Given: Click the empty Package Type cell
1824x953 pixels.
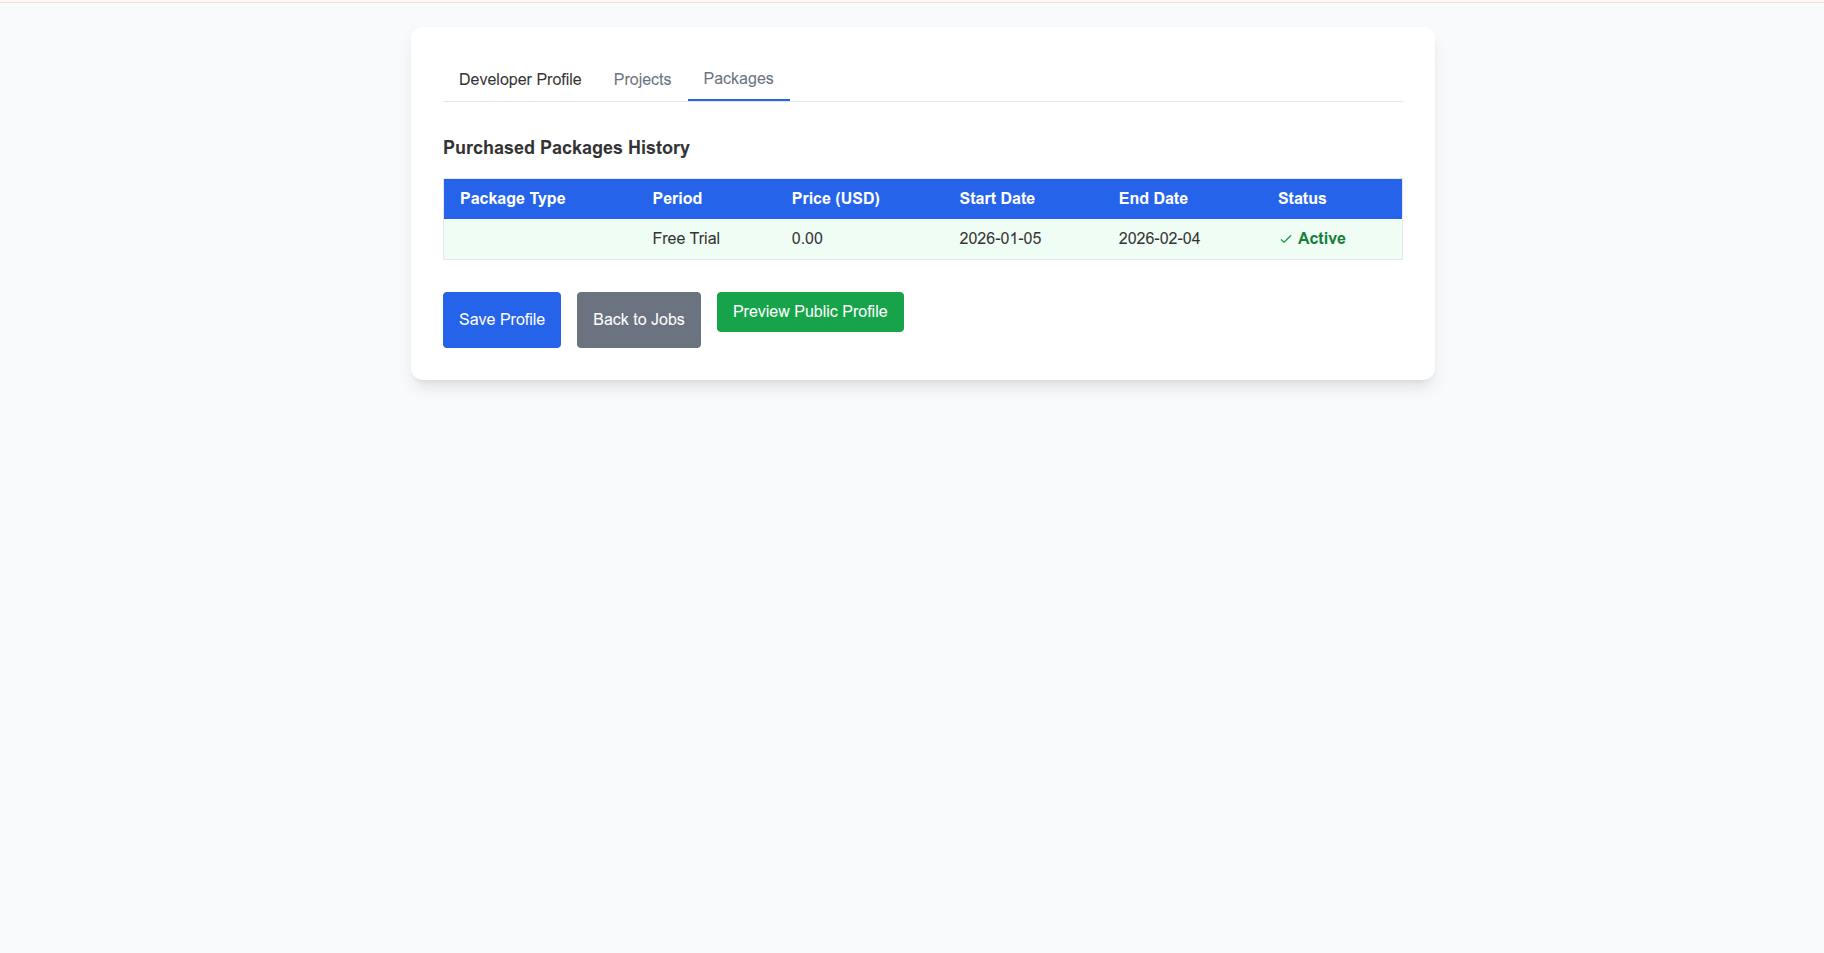Looking at the screenshot, I should coord(540,238).
